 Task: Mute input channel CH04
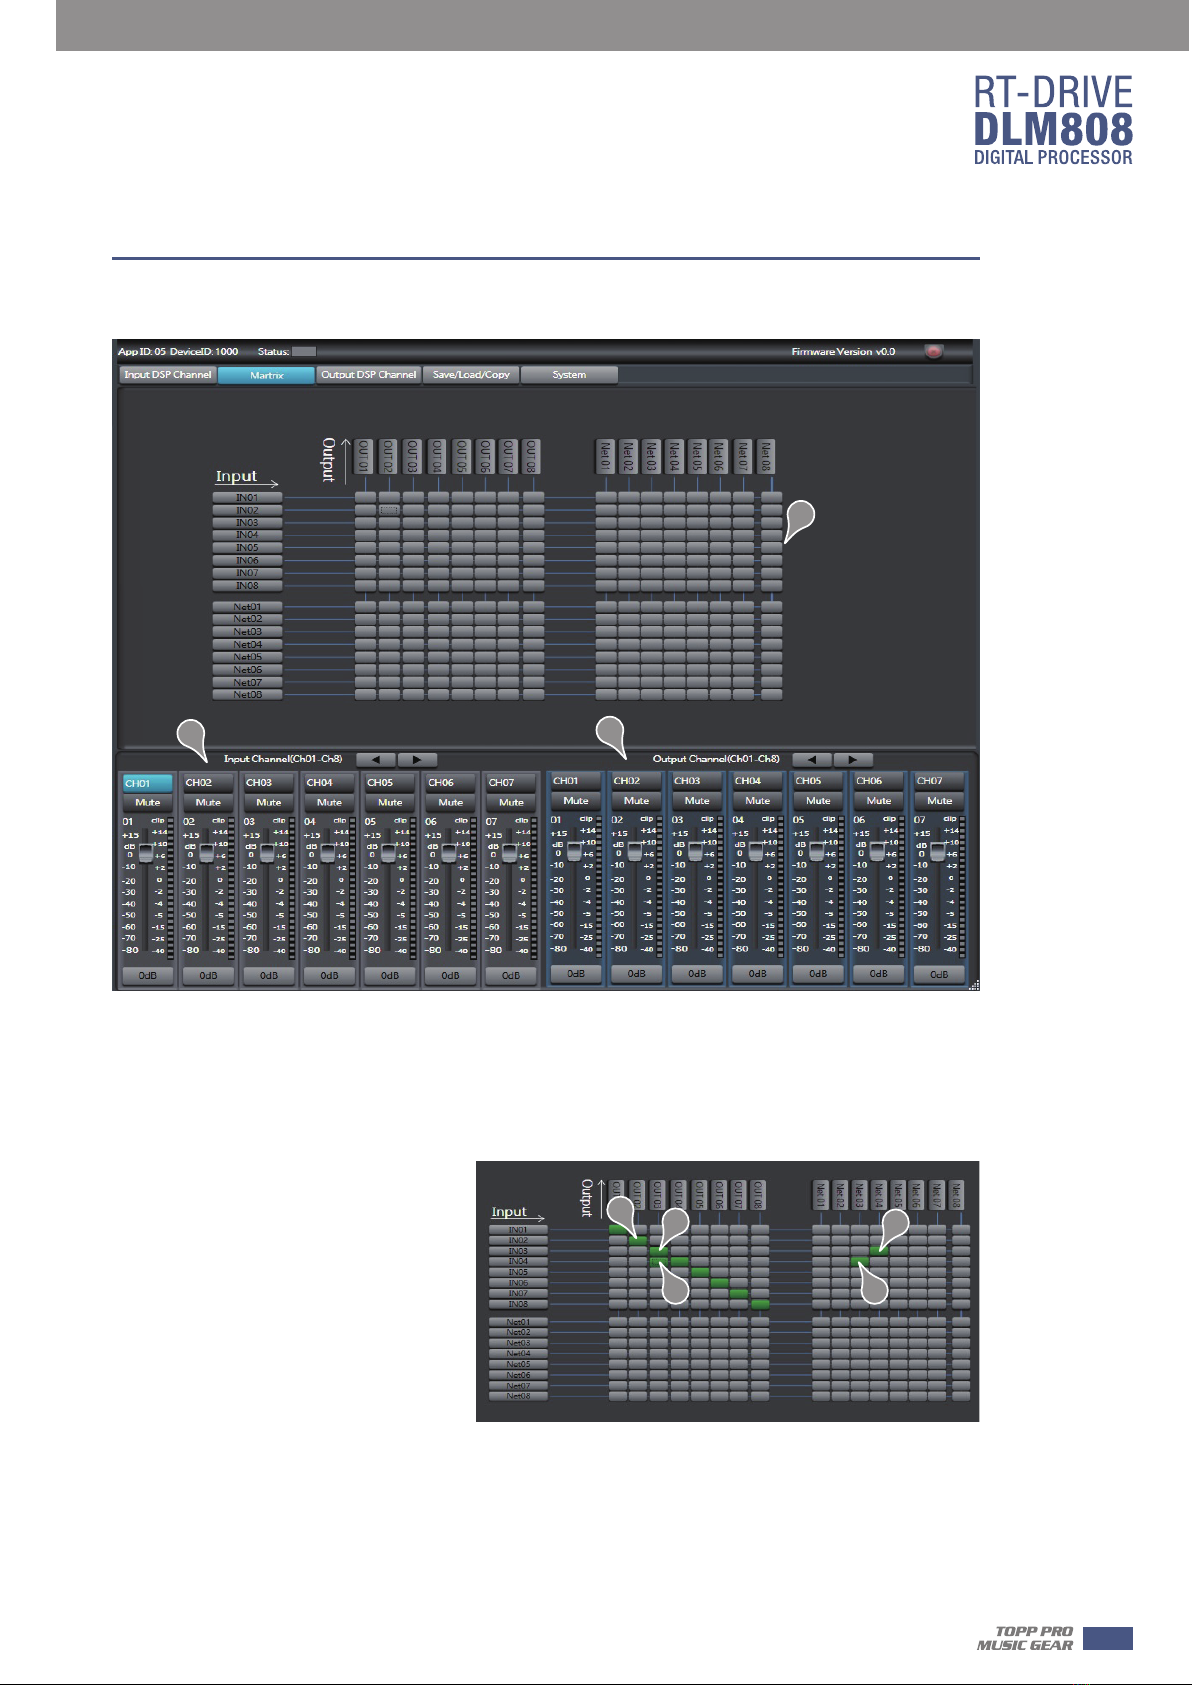point(329,802)
